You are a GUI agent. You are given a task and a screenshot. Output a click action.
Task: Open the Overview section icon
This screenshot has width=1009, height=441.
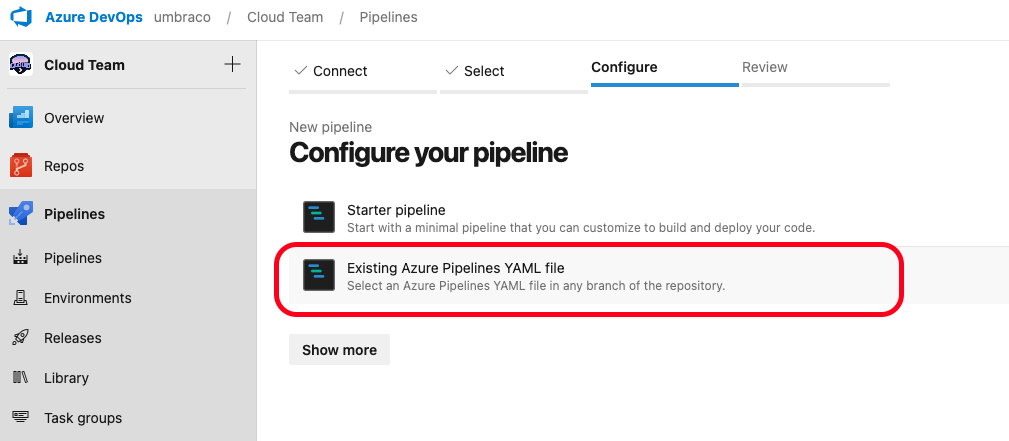[x=21, y=118]
